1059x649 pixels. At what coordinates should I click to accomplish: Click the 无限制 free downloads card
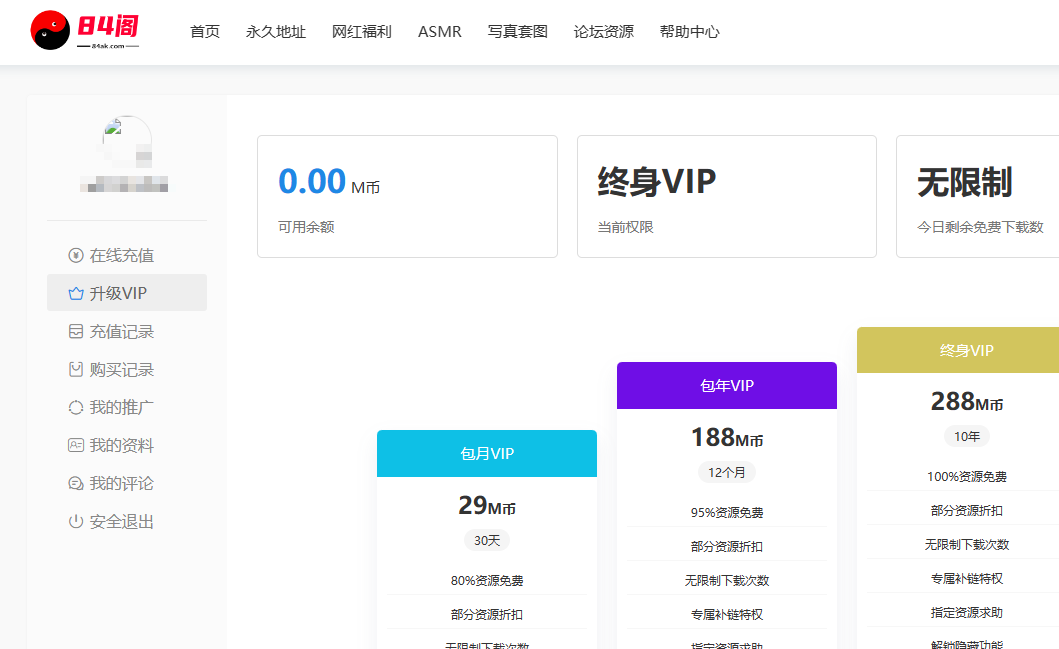[977, 197]
